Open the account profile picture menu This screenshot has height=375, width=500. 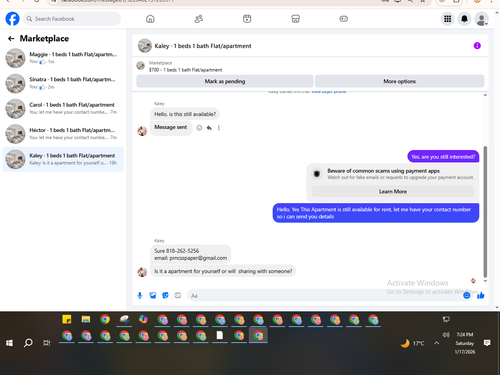tap(481, 19)
